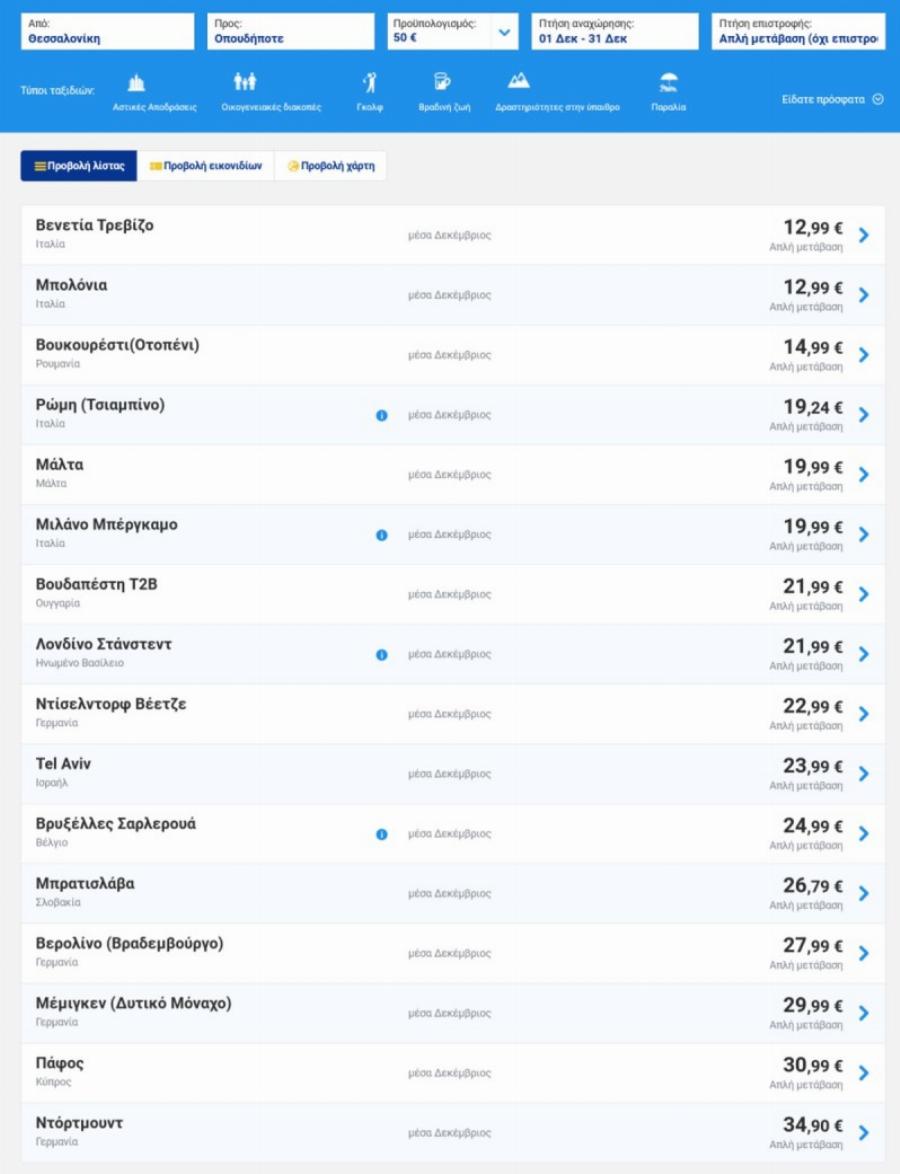This screenshot has width=900, height=1174.
Task: Open the Πτήση αναχώρησης departure date field
Action: pos(614,32)
